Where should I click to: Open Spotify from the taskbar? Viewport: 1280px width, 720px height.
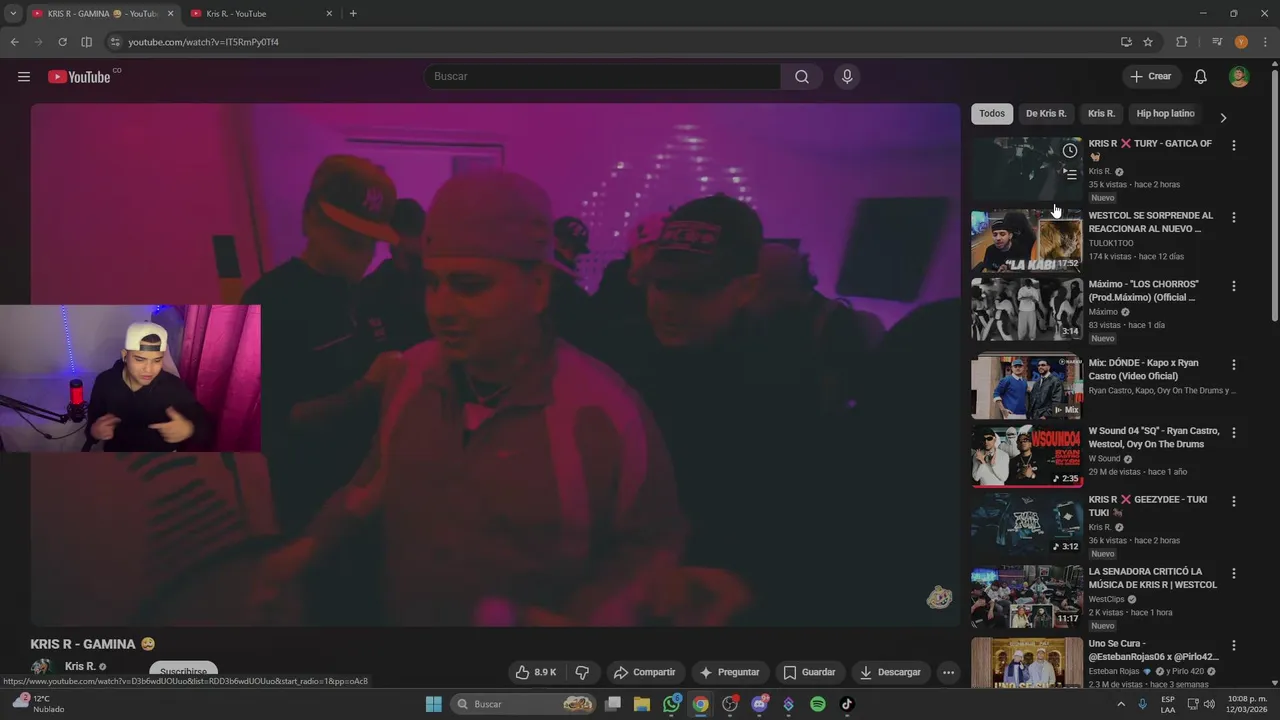pyautogui.click(x=817, y=704)
